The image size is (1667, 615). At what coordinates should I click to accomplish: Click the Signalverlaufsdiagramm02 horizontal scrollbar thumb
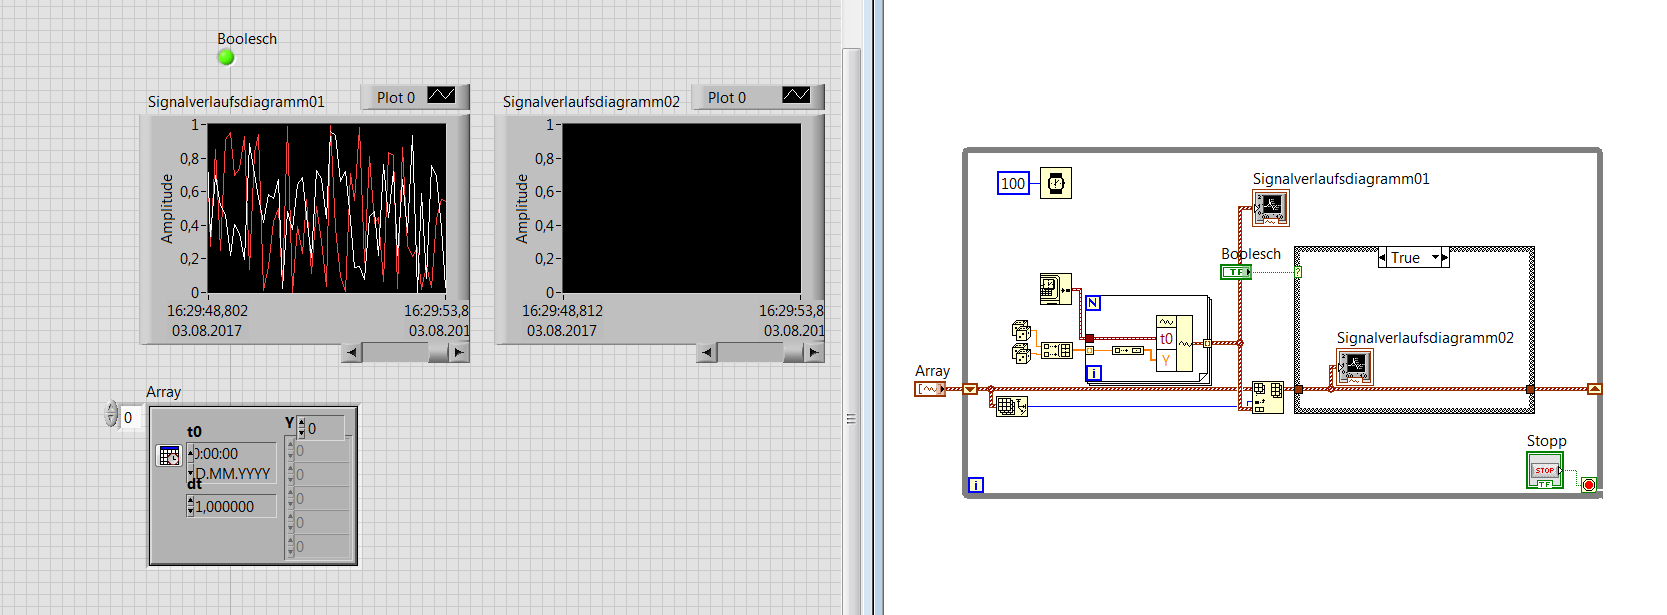(x=794, y=352)
